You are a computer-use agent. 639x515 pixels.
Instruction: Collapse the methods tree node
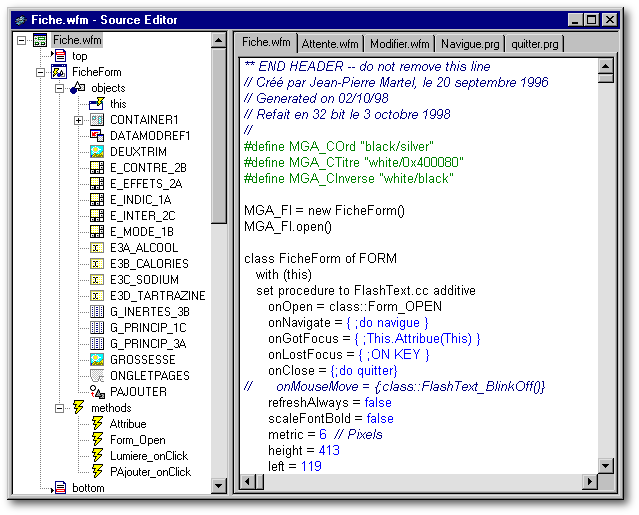pos(59,408)
